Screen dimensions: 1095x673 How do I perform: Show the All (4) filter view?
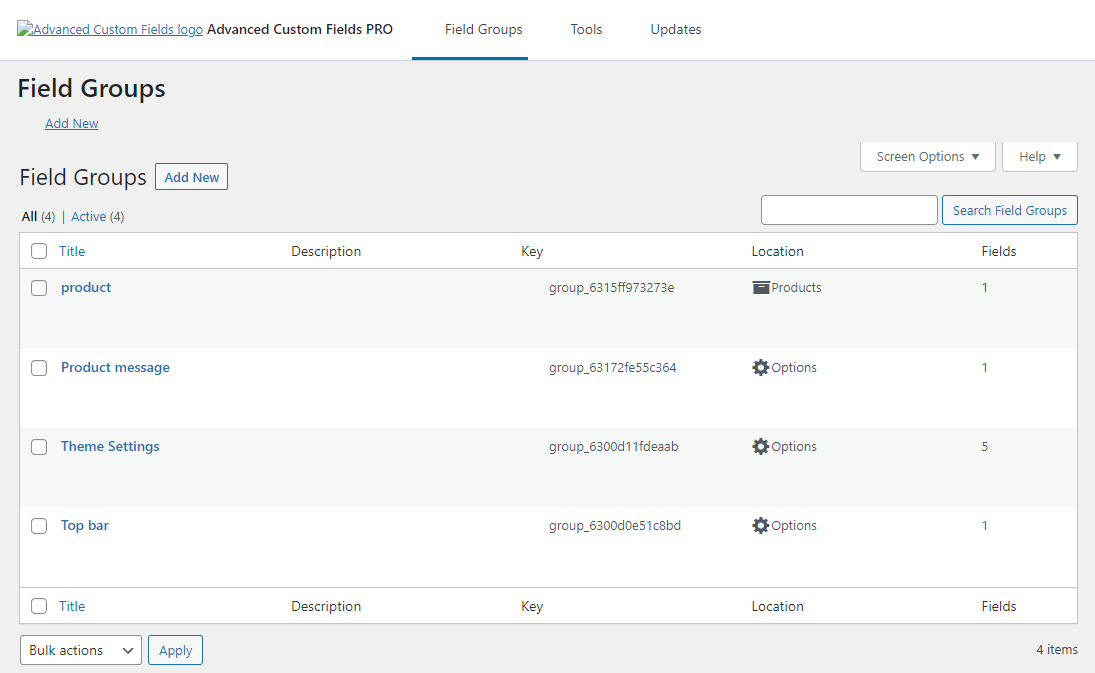pos(38,216)
